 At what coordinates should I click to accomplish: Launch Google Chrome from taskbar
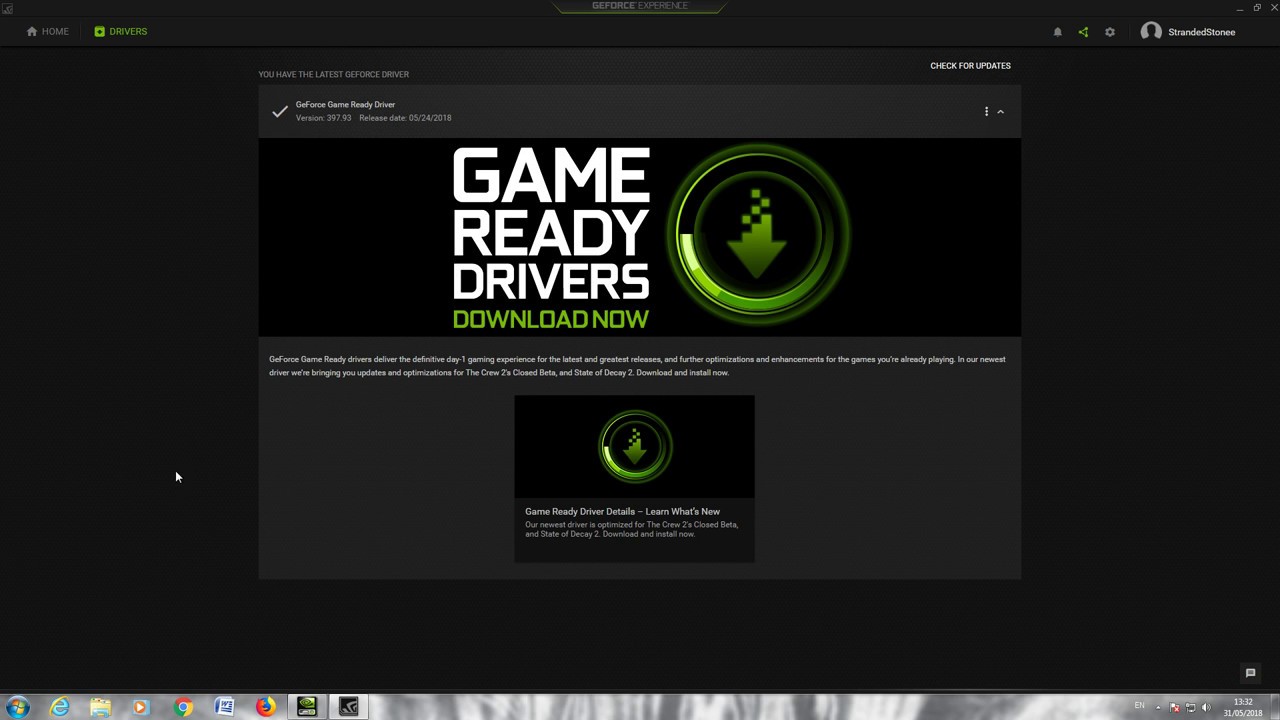[x=183, y=707]
